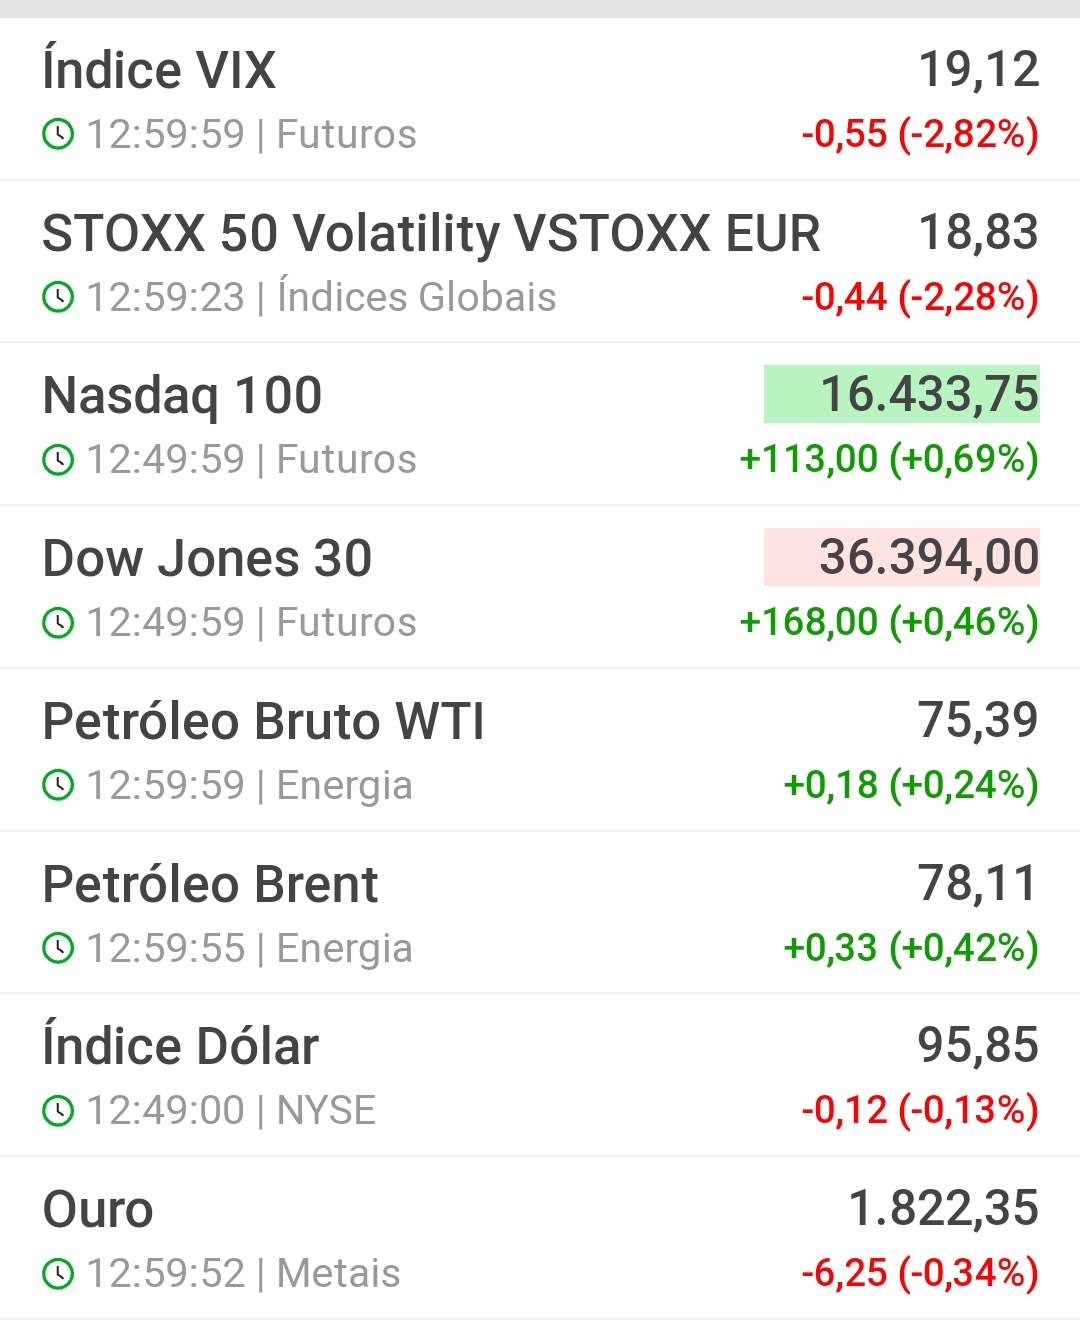Open STOXX 50 Volatility VSTOXX EUR
The image size is (1080, 1332).
point(431,233)
